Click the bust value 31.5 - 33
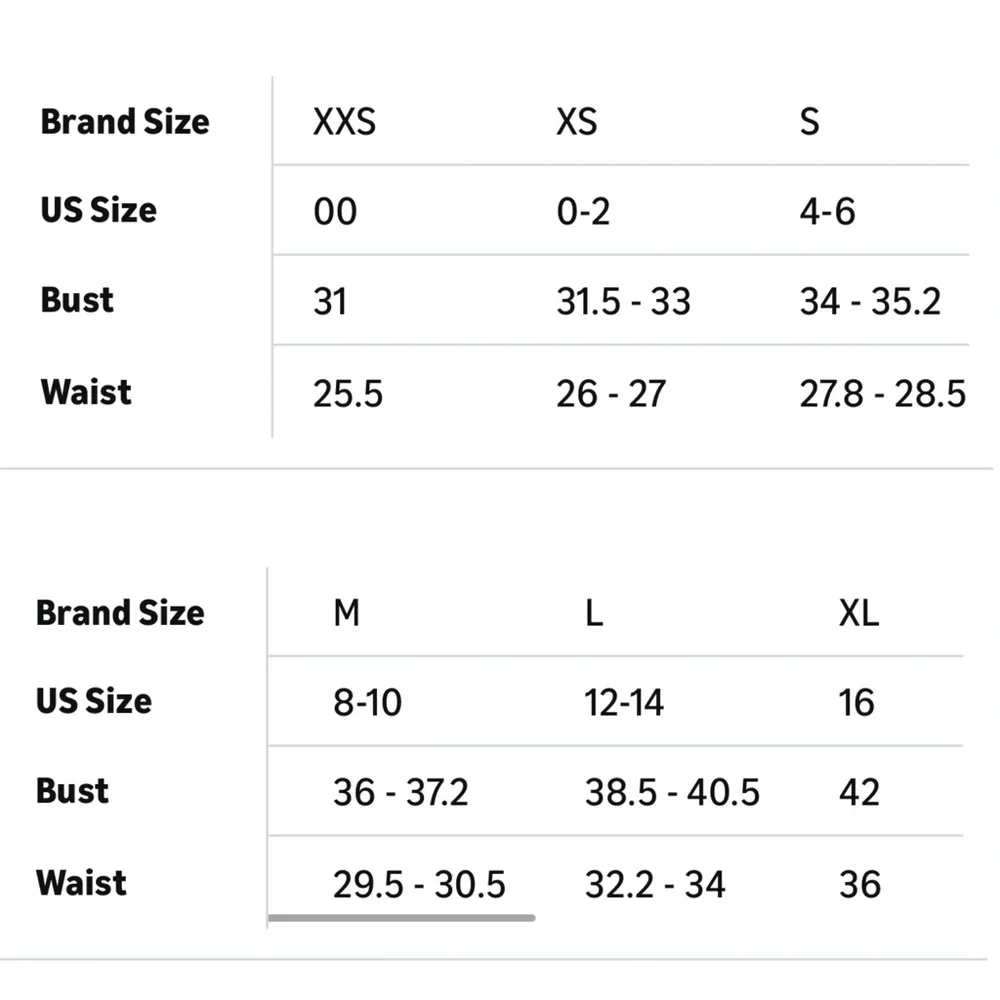Screen dimensions: 1000x1000 (623, 302)
